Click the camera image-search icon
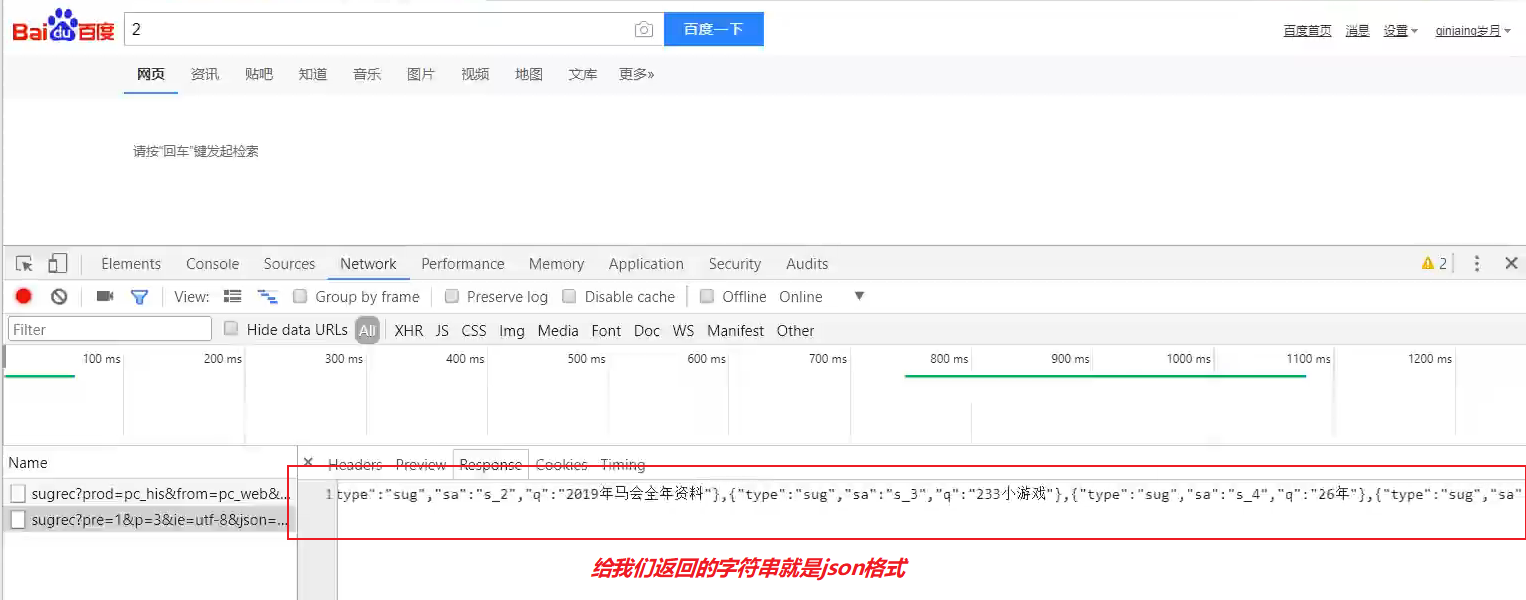1526x600 pixels. coord(644,30)
